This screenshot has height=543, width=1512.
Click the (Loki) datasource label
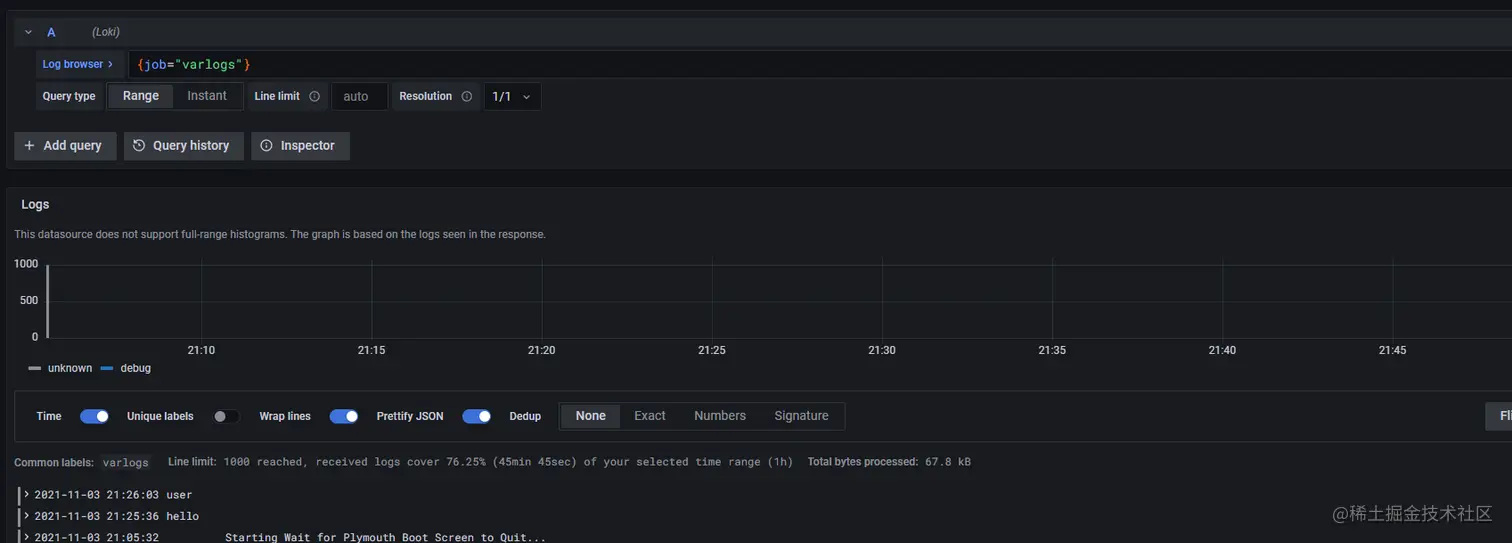[x=106, y=32]
